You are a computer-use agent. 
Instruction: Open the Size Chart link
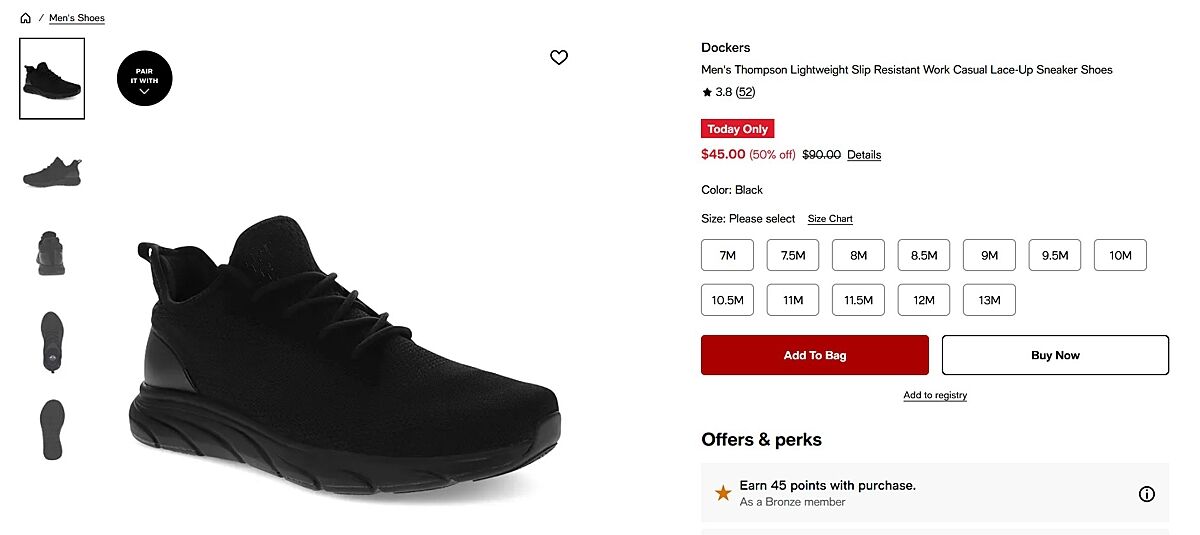coord(830,219)
